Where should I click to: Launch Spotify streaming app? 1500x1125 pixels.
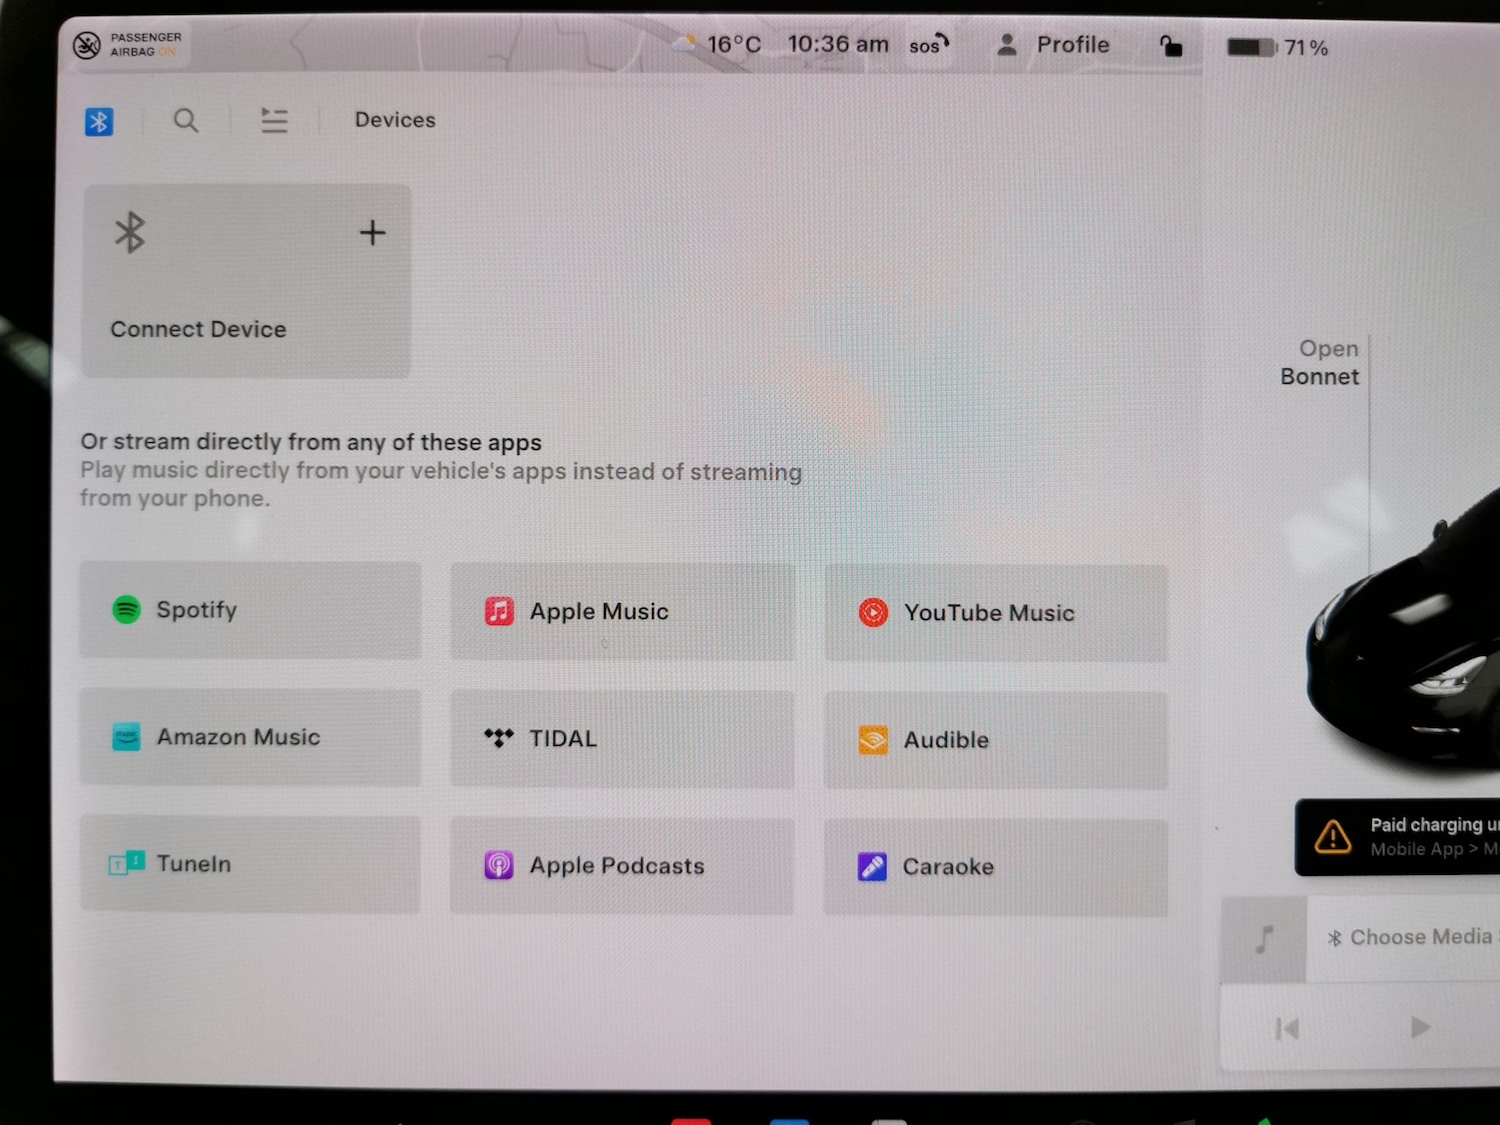[250, 610]
